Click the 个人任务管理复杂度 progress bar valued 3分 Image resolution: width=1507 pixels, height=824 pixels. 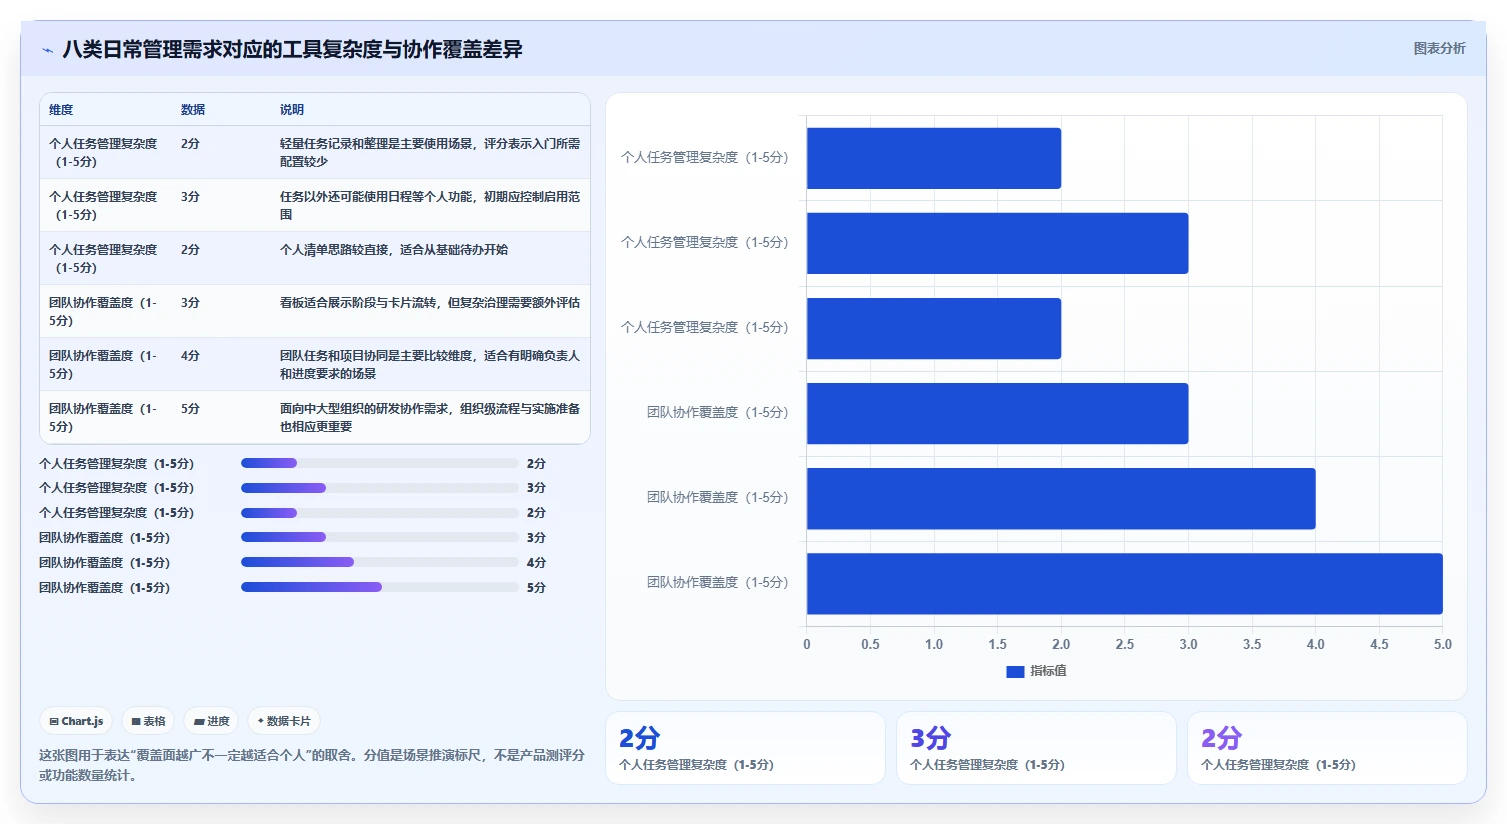[x=380, y=488]
